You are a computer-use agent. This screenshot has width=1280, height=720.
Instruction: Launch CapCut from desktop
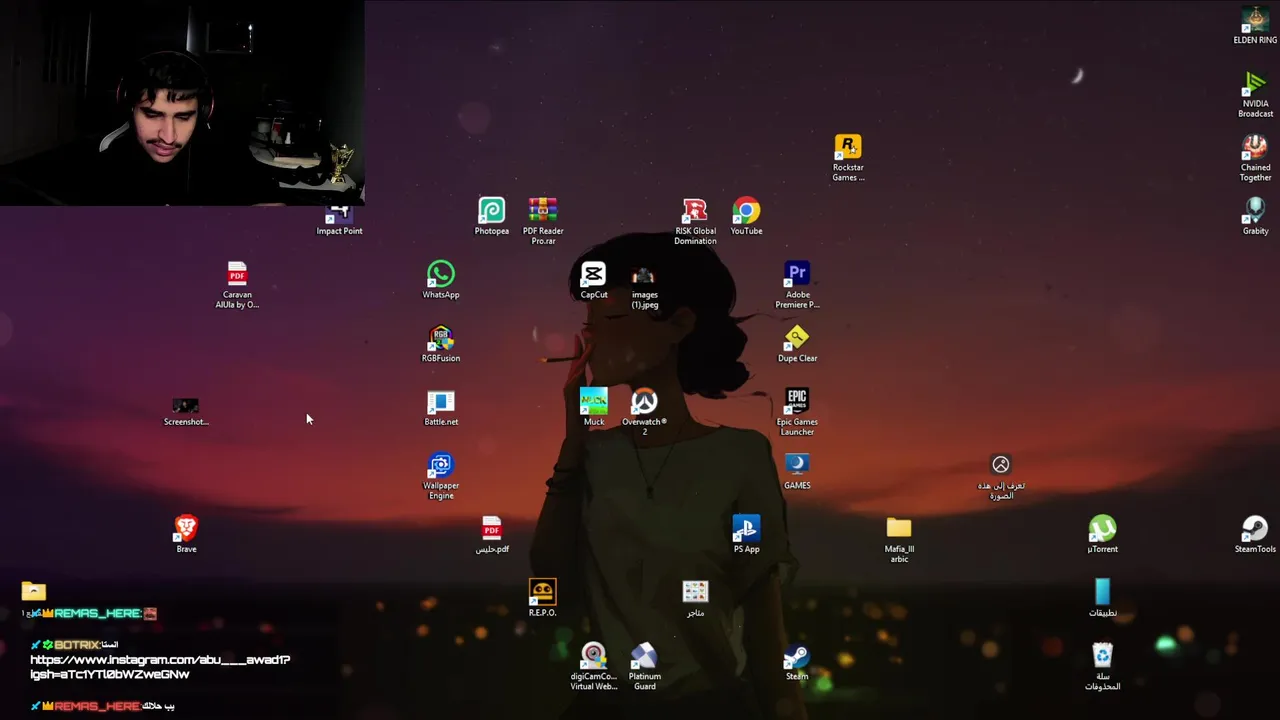[x=594, y=280]
